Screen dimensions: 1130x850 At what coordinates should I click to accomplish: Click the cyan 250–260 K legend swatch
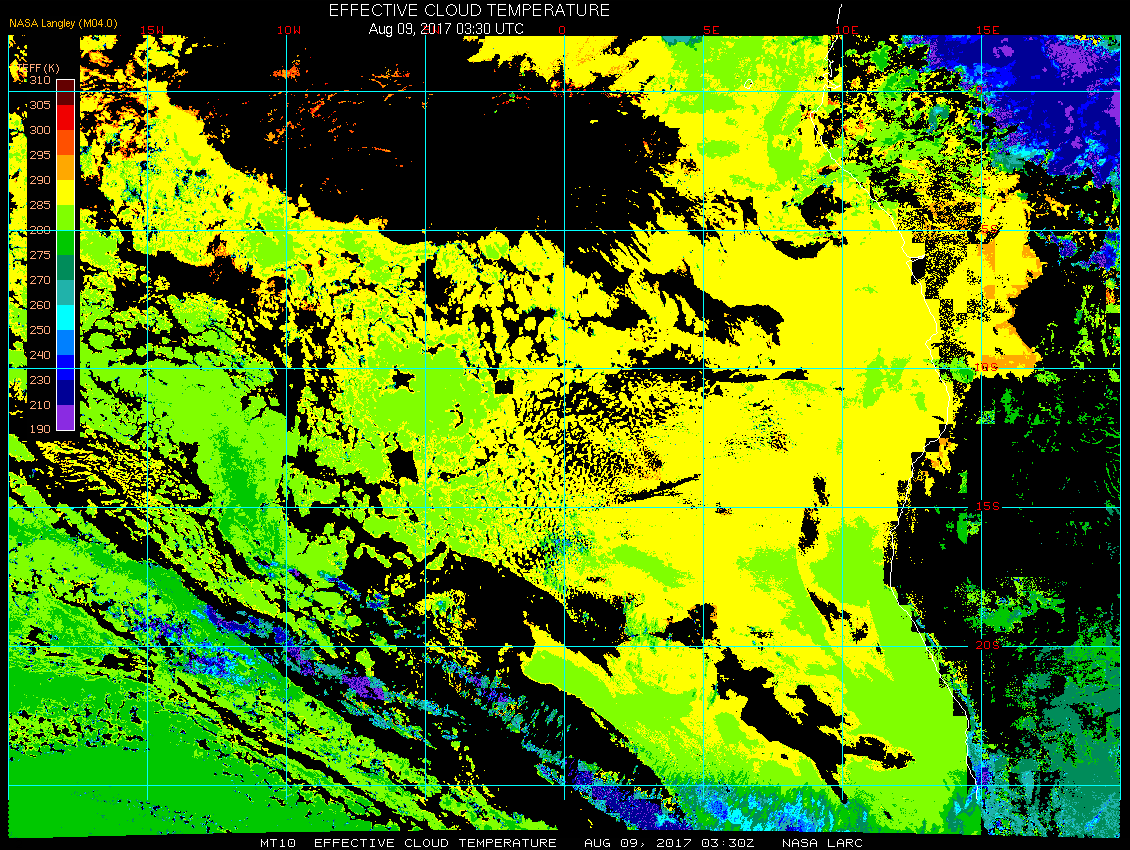66,317
